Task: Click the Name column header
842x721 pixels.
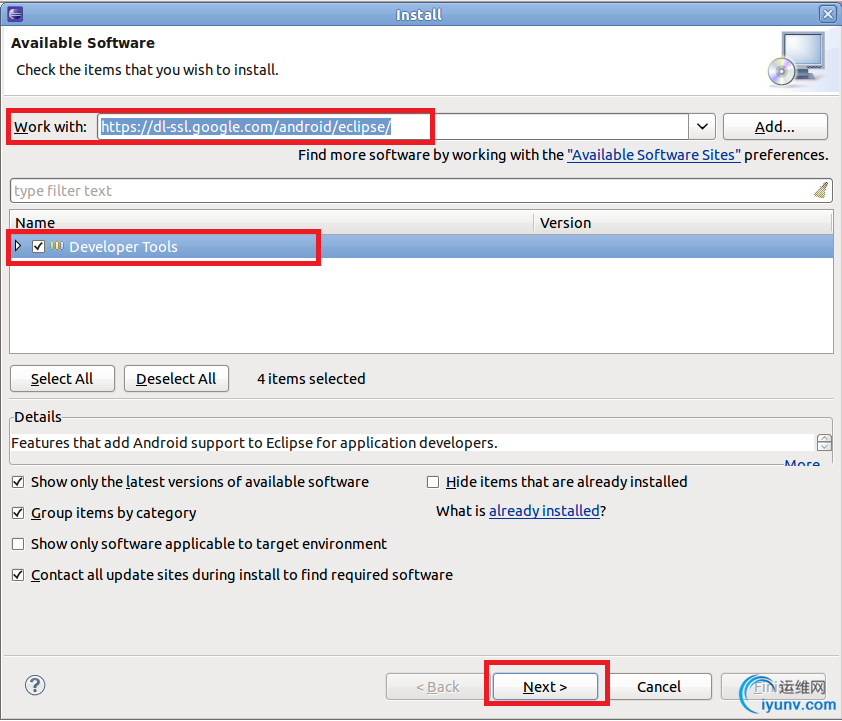Action: click(272, 223)
